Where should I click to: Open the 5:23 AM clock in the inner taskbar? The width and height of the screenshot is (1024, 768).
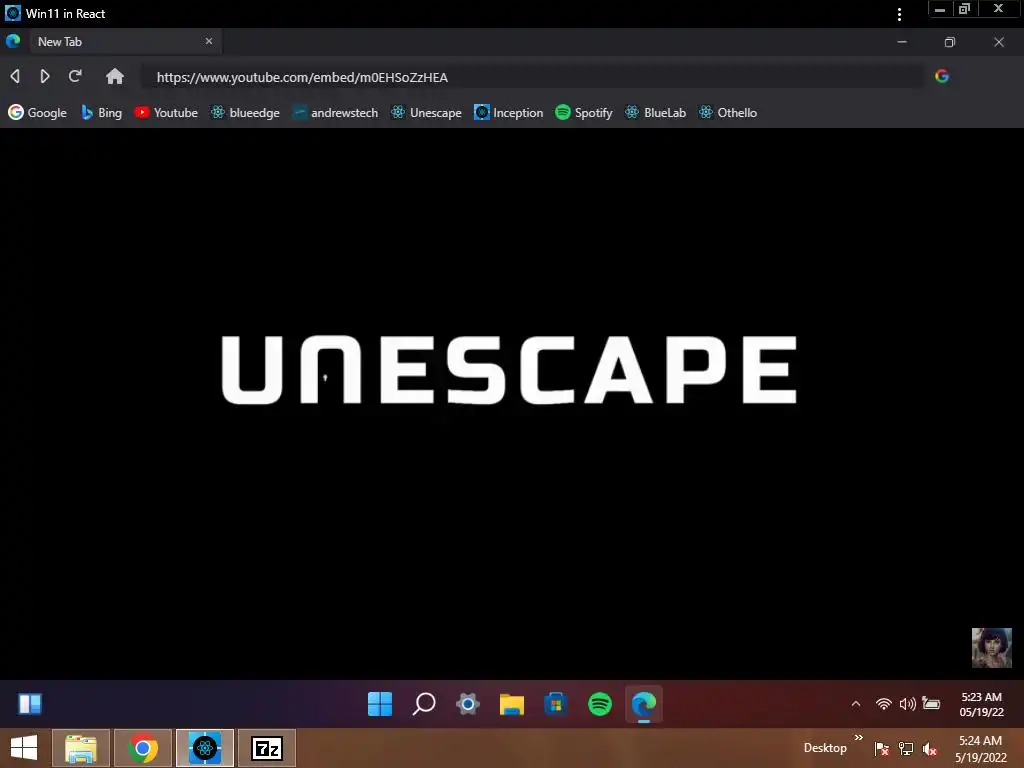tap(981, 704)
